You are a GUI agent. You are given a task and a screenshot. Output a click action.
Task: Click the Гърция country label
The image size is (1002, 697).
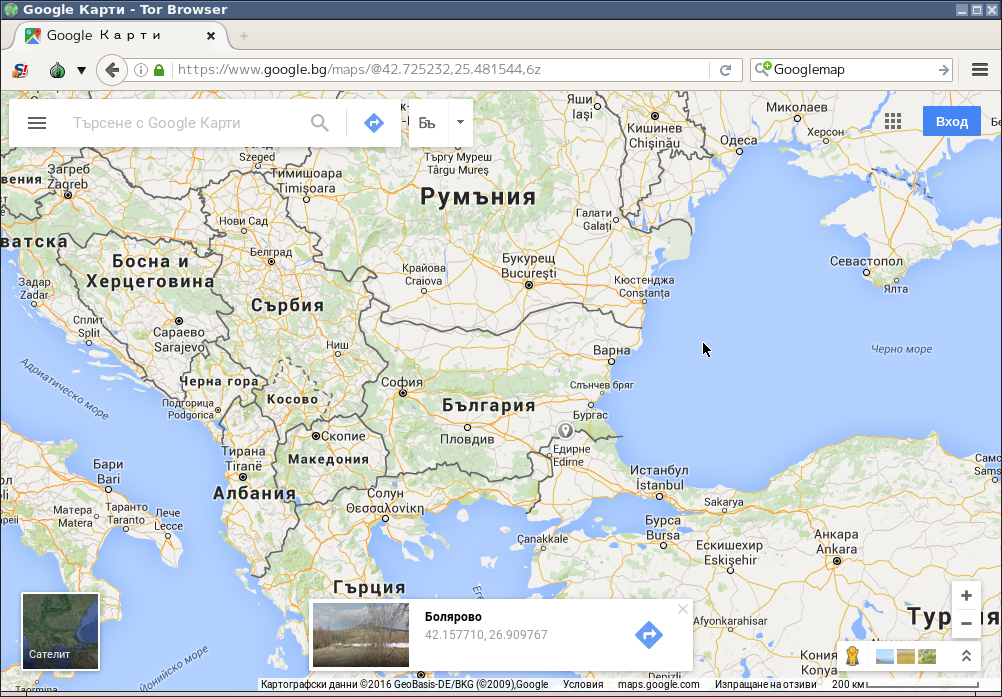(369, 587)
